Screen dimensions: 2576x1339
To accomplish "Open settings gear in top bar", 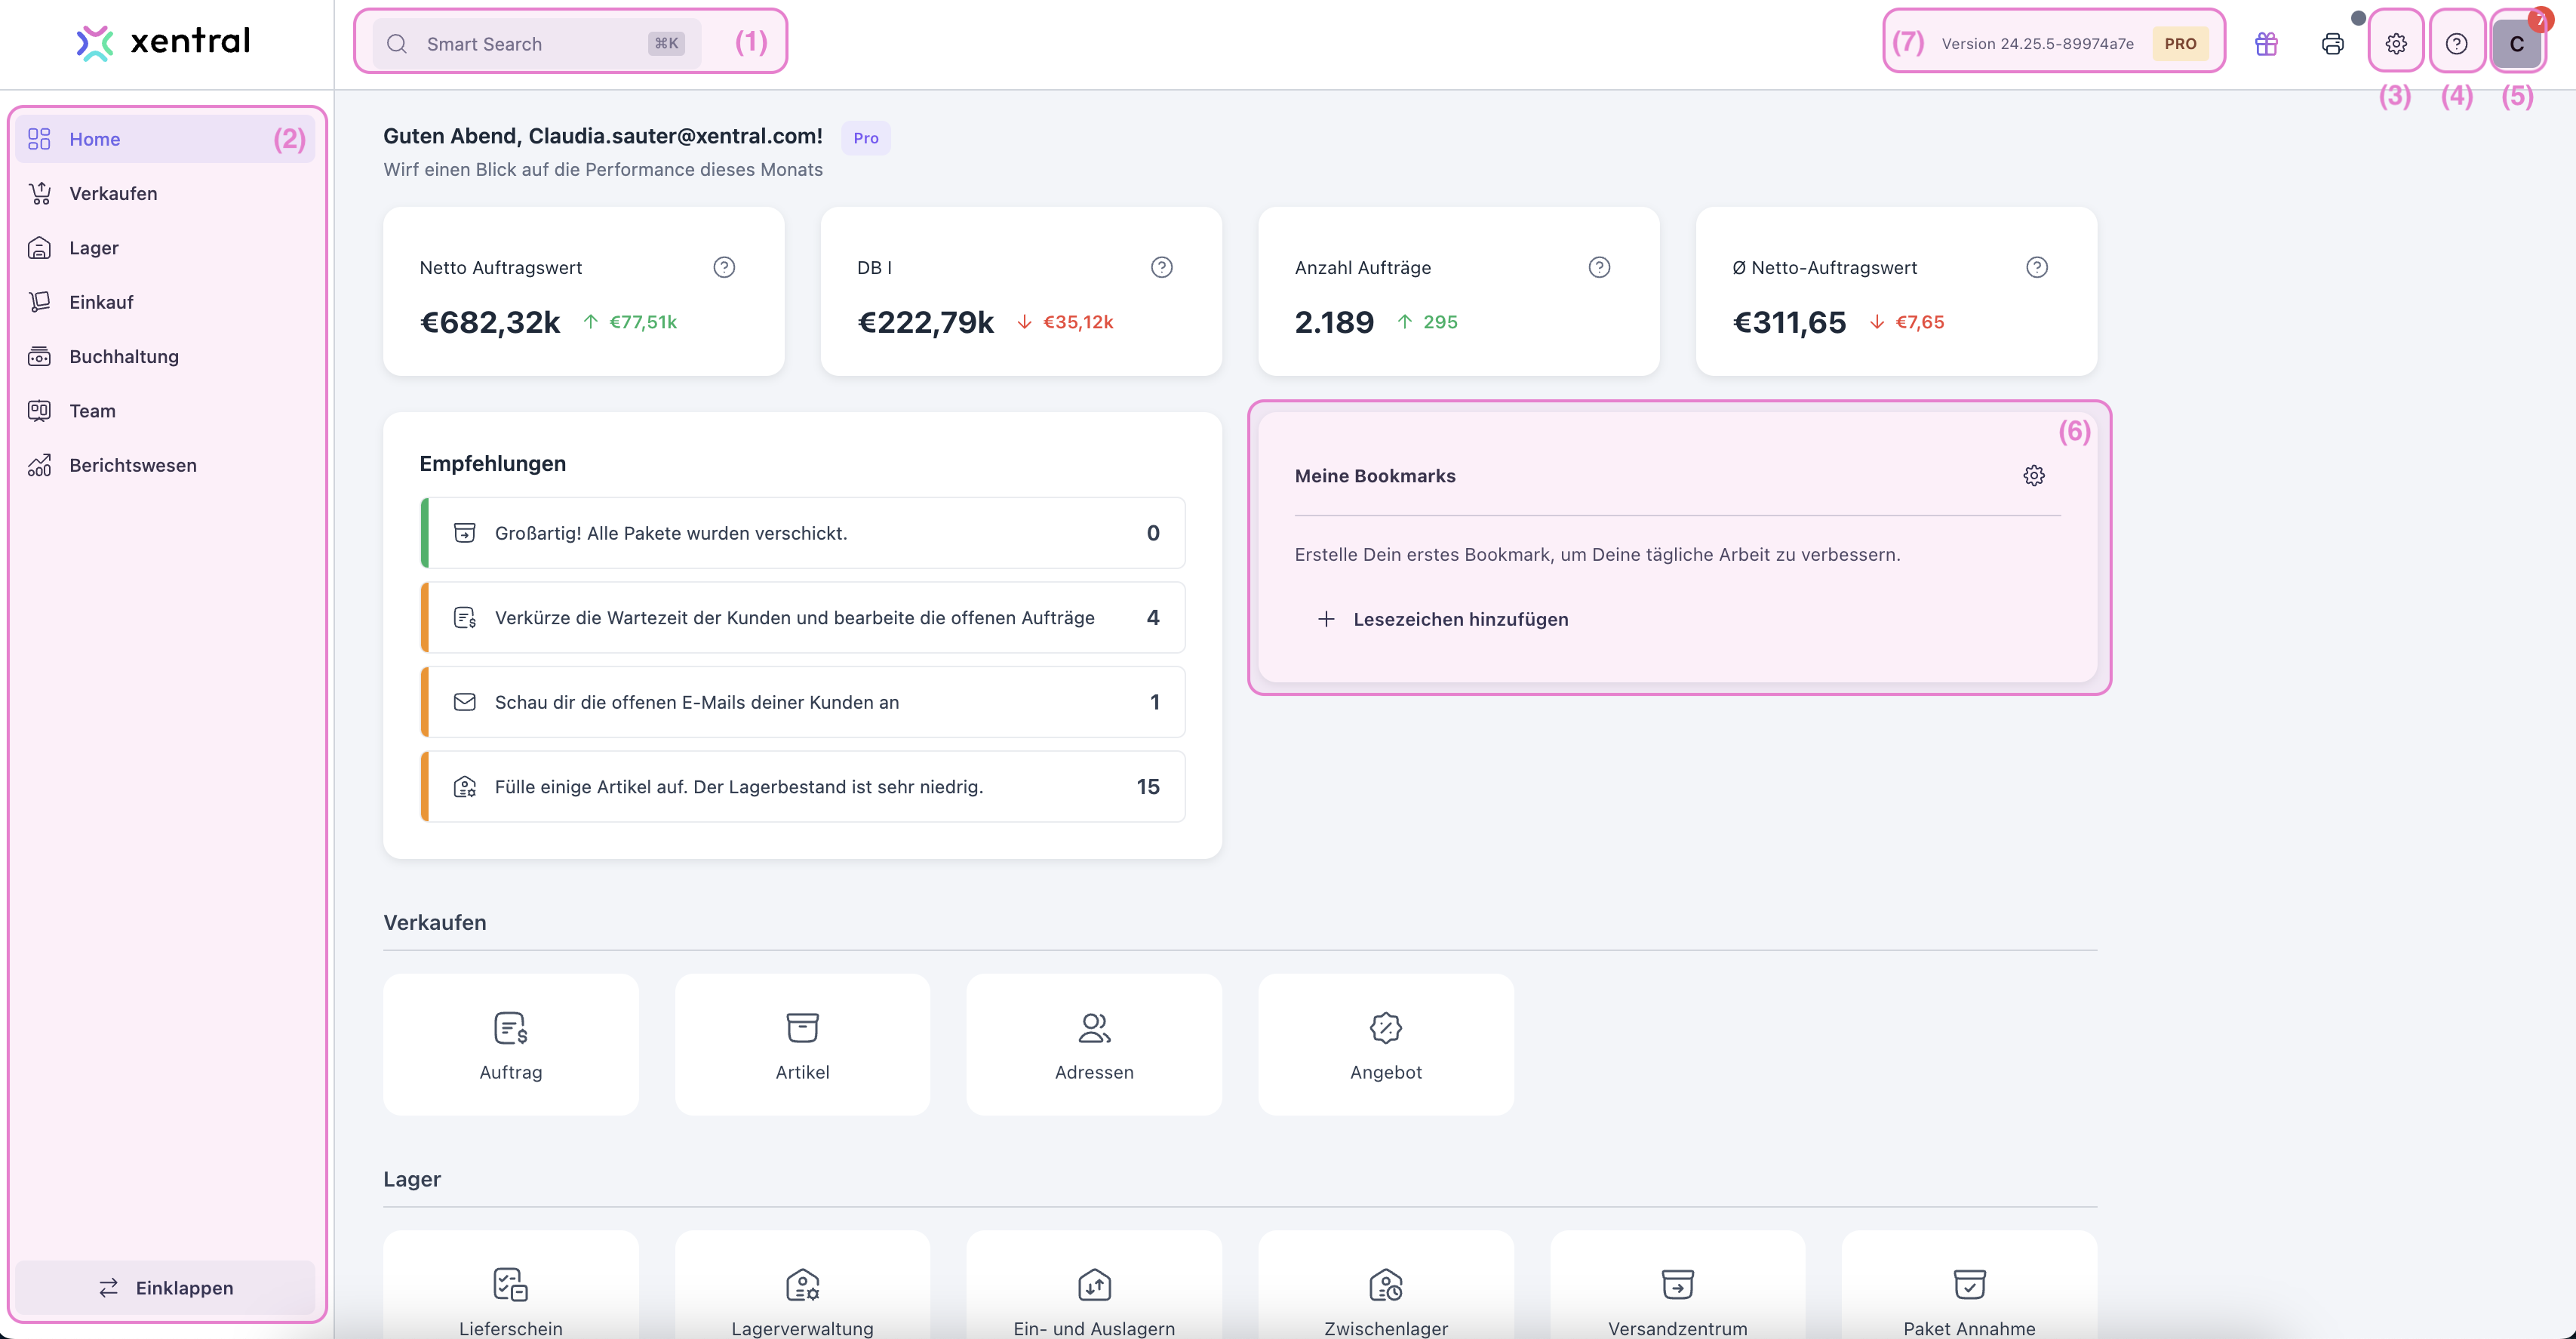I will pos(2395,43).
